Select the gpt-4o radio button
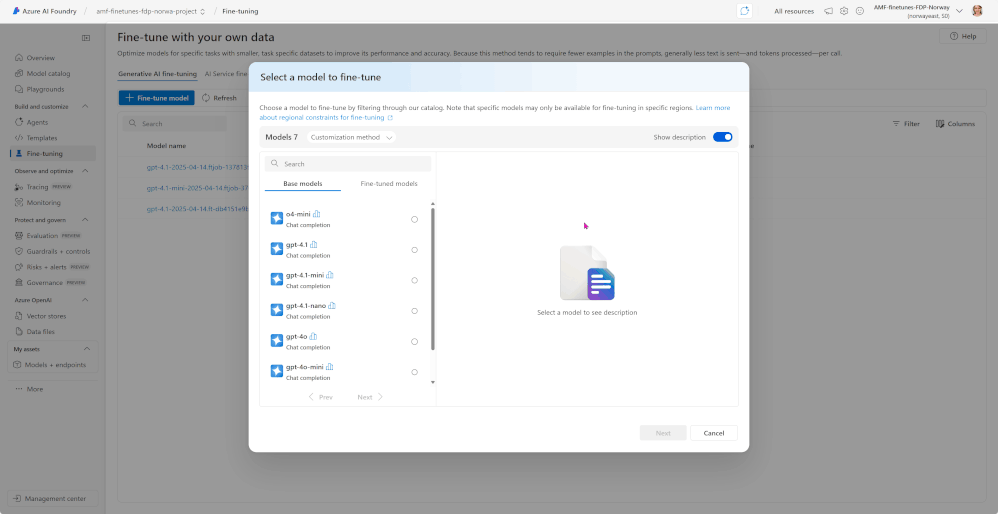 point(414,342)
